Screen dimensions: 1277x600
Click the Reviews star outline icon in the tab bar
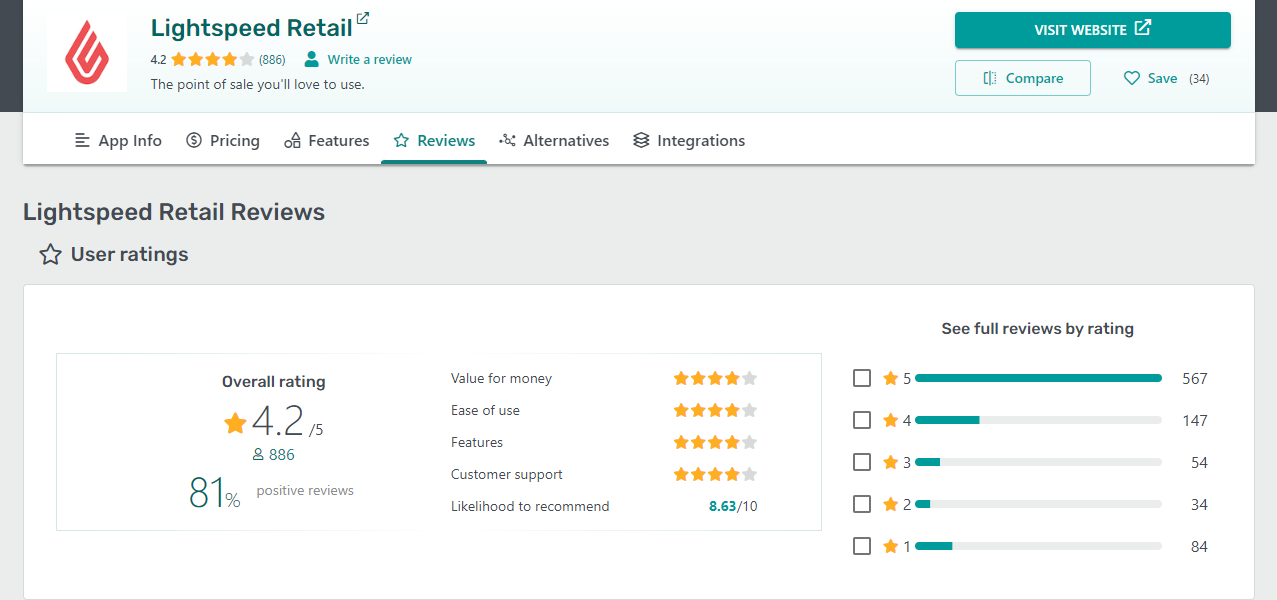(401, 140)
